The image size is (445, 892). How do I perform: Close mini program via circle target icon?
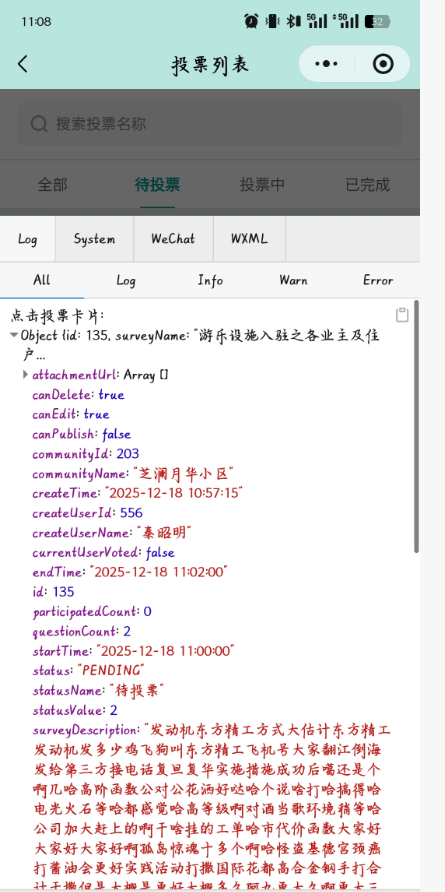383,64
